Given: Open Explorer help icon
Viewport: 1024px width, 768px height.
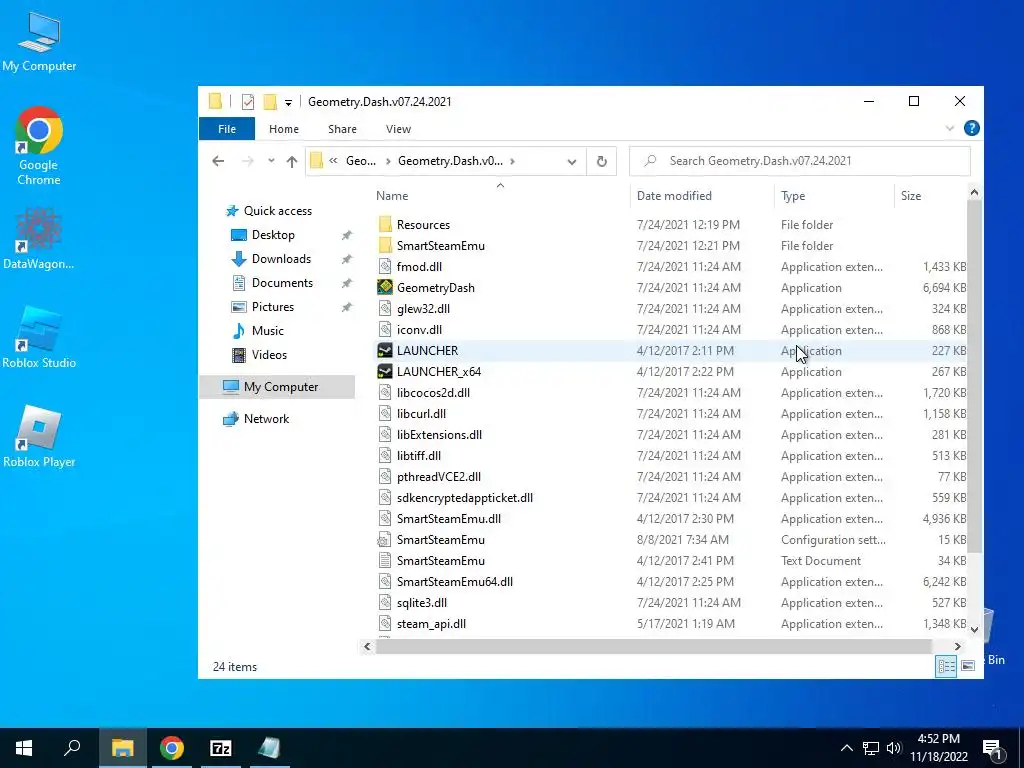Looking at the screenshot, I should [x=971, y=128].
